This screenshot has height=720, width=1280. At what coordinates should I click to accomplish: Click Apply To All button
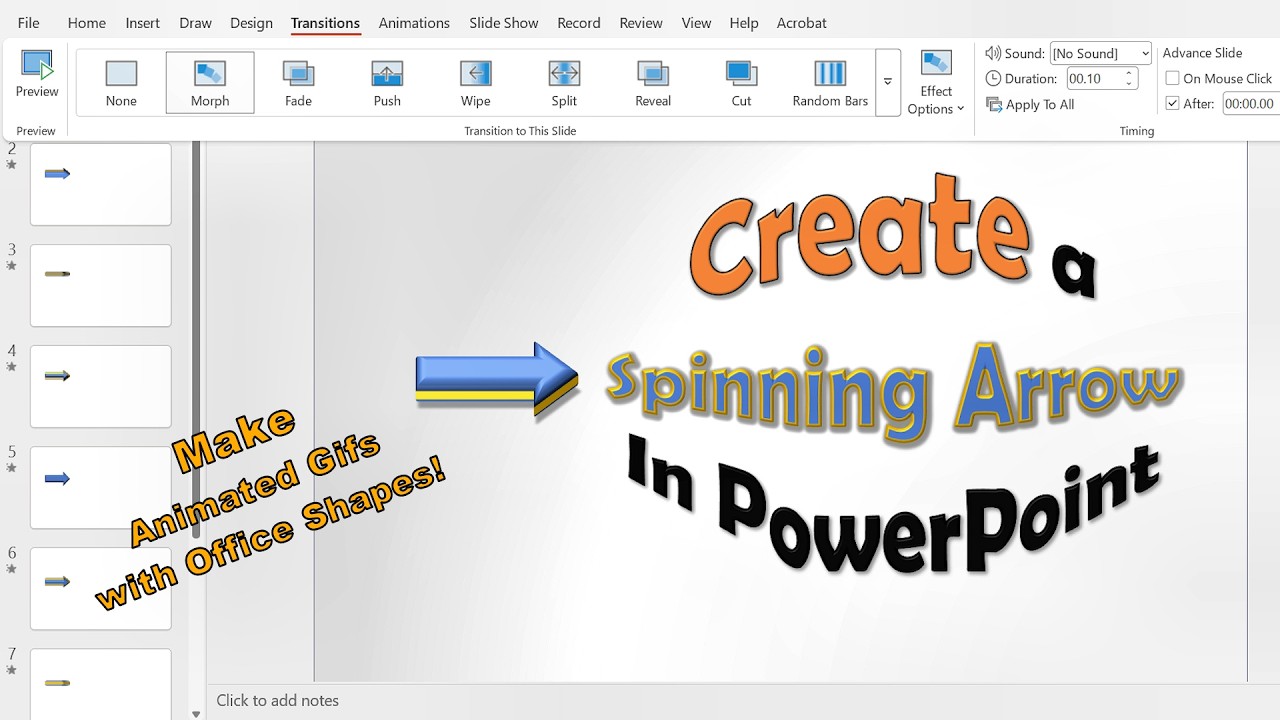click(x=1030, y=104)
